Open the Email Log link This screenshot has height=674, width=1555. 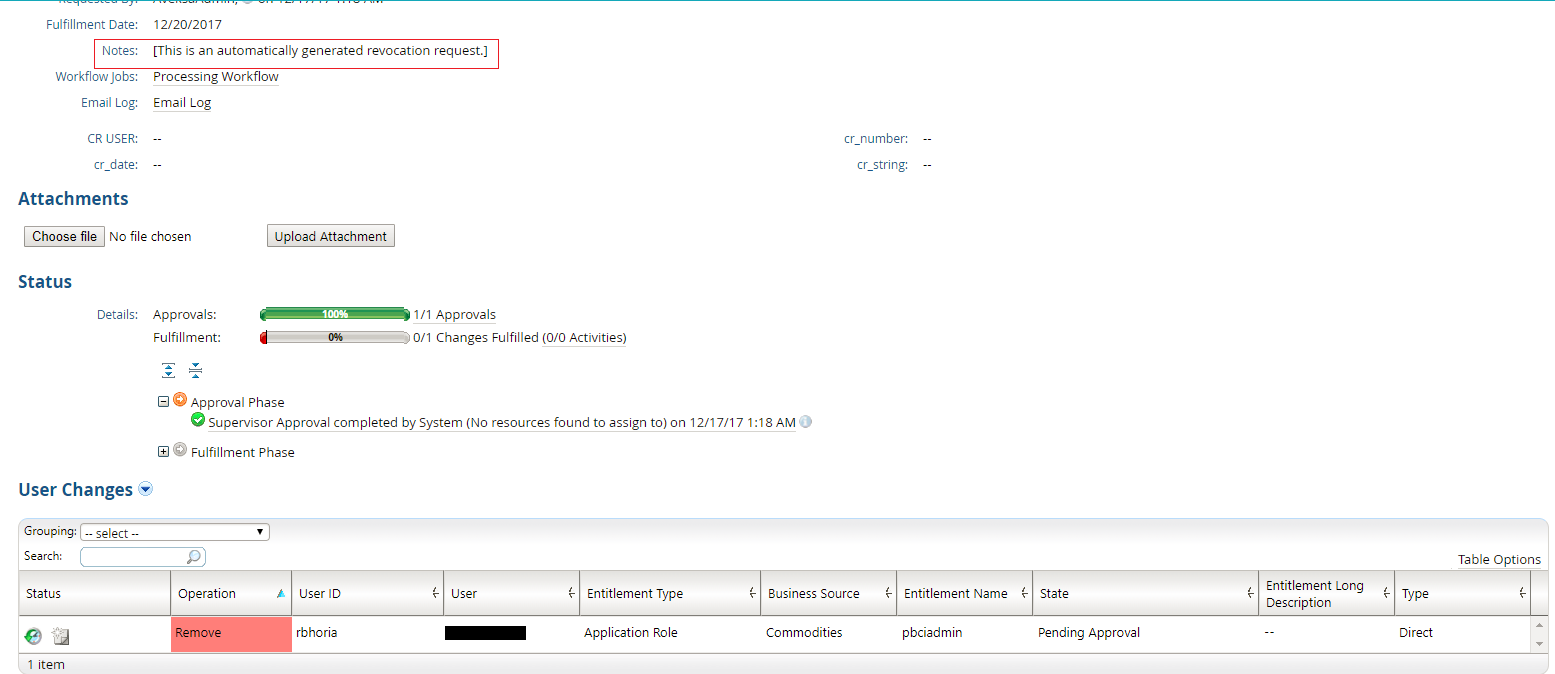pos(182,103)
